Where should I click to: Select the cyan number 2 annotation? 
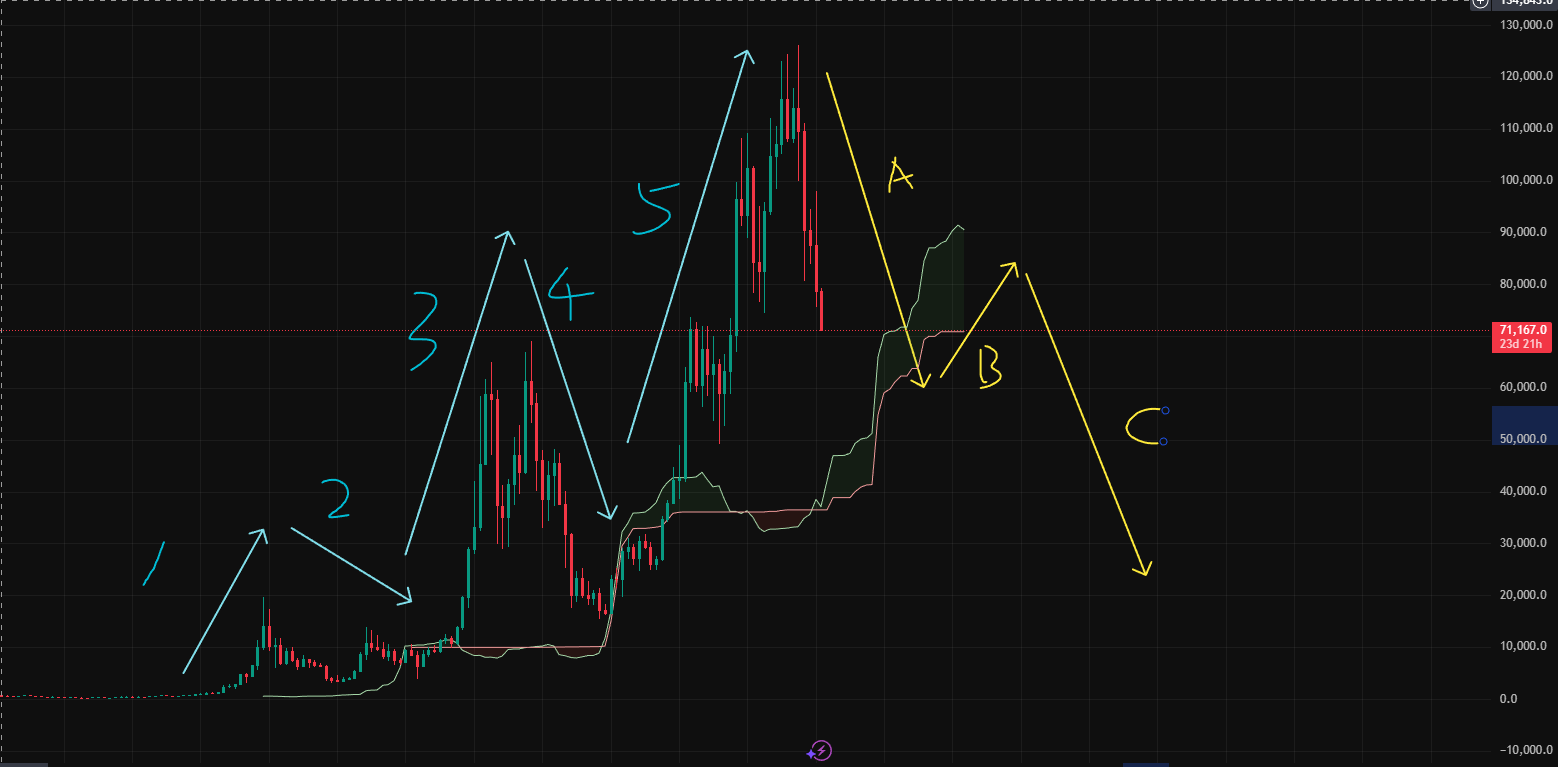point(336,500)
